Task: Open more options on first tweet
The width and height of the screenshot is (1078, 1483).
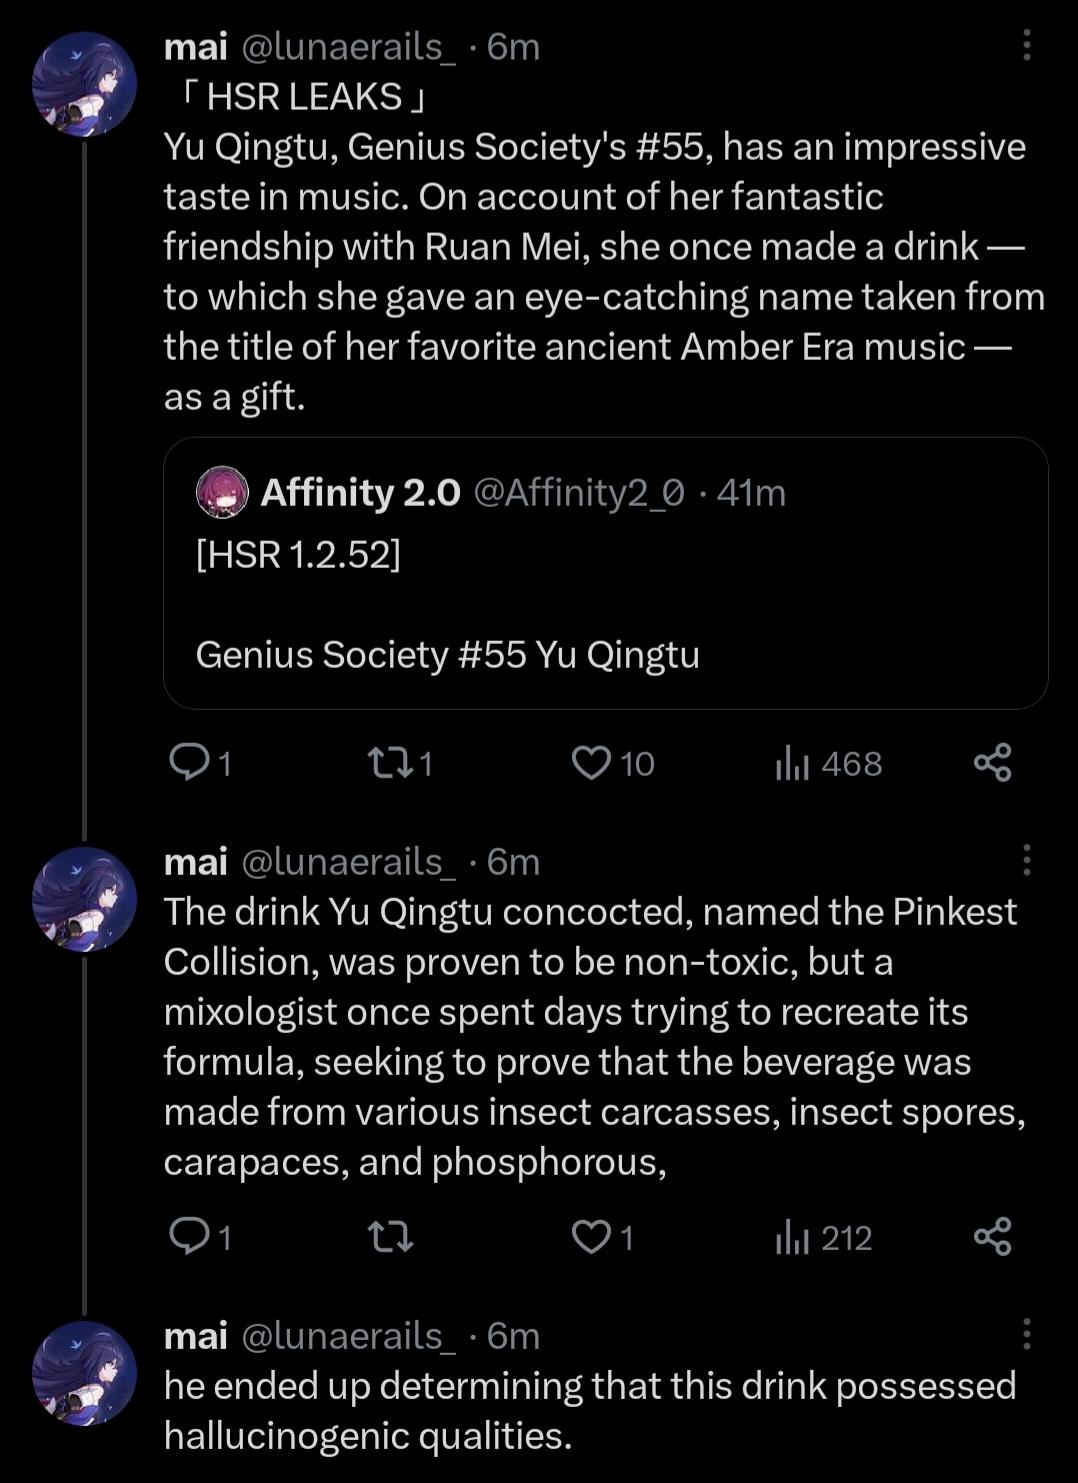Action: 1026,45
